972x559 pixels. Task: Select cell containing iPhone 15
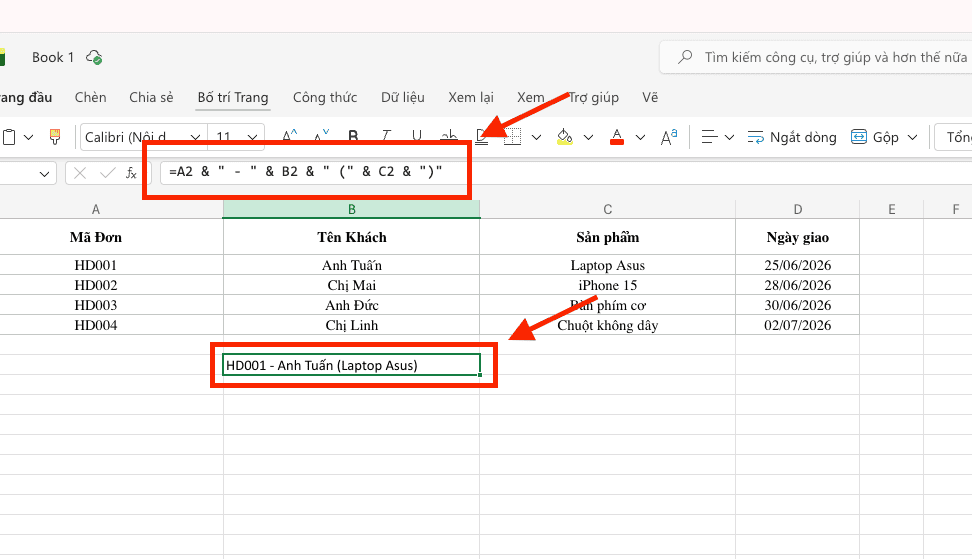(x=608, y=285)
